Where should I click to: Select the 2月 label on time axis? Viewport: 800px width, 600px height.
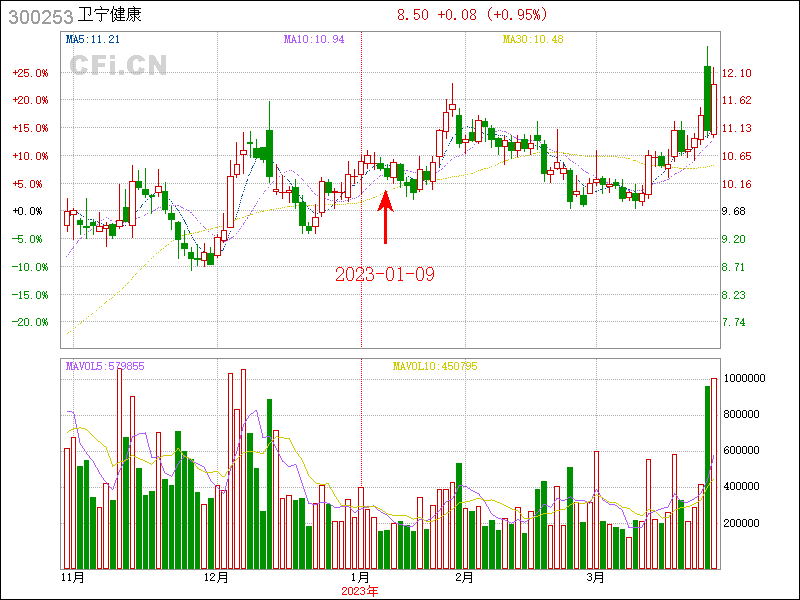click(463, 578)
